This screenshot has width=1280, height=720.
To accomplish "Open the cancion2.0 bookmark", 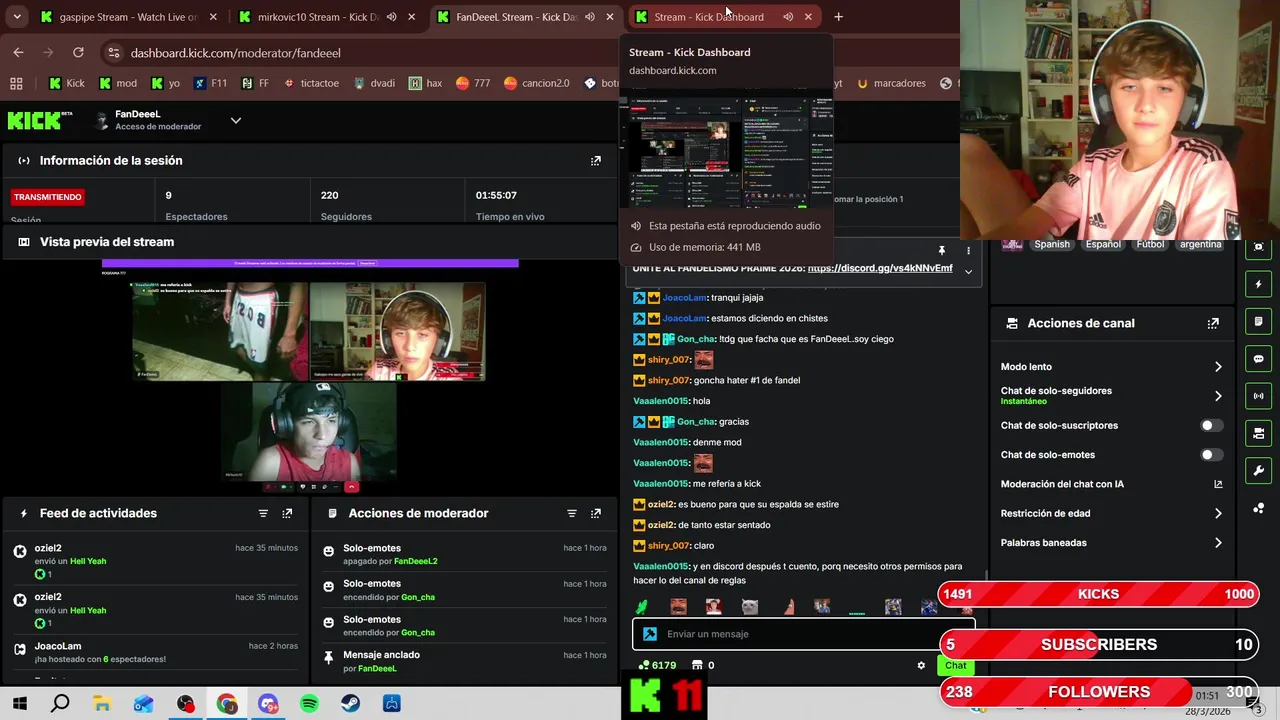I will pyautogui.click(x=536, y=83).
